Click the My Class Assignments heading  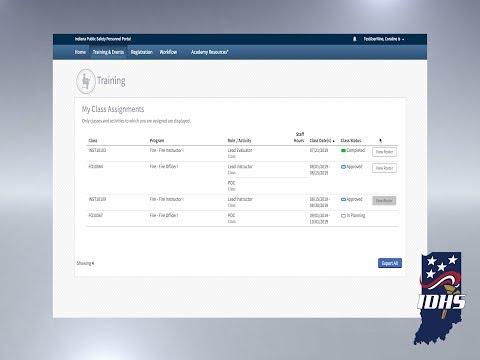113,109
